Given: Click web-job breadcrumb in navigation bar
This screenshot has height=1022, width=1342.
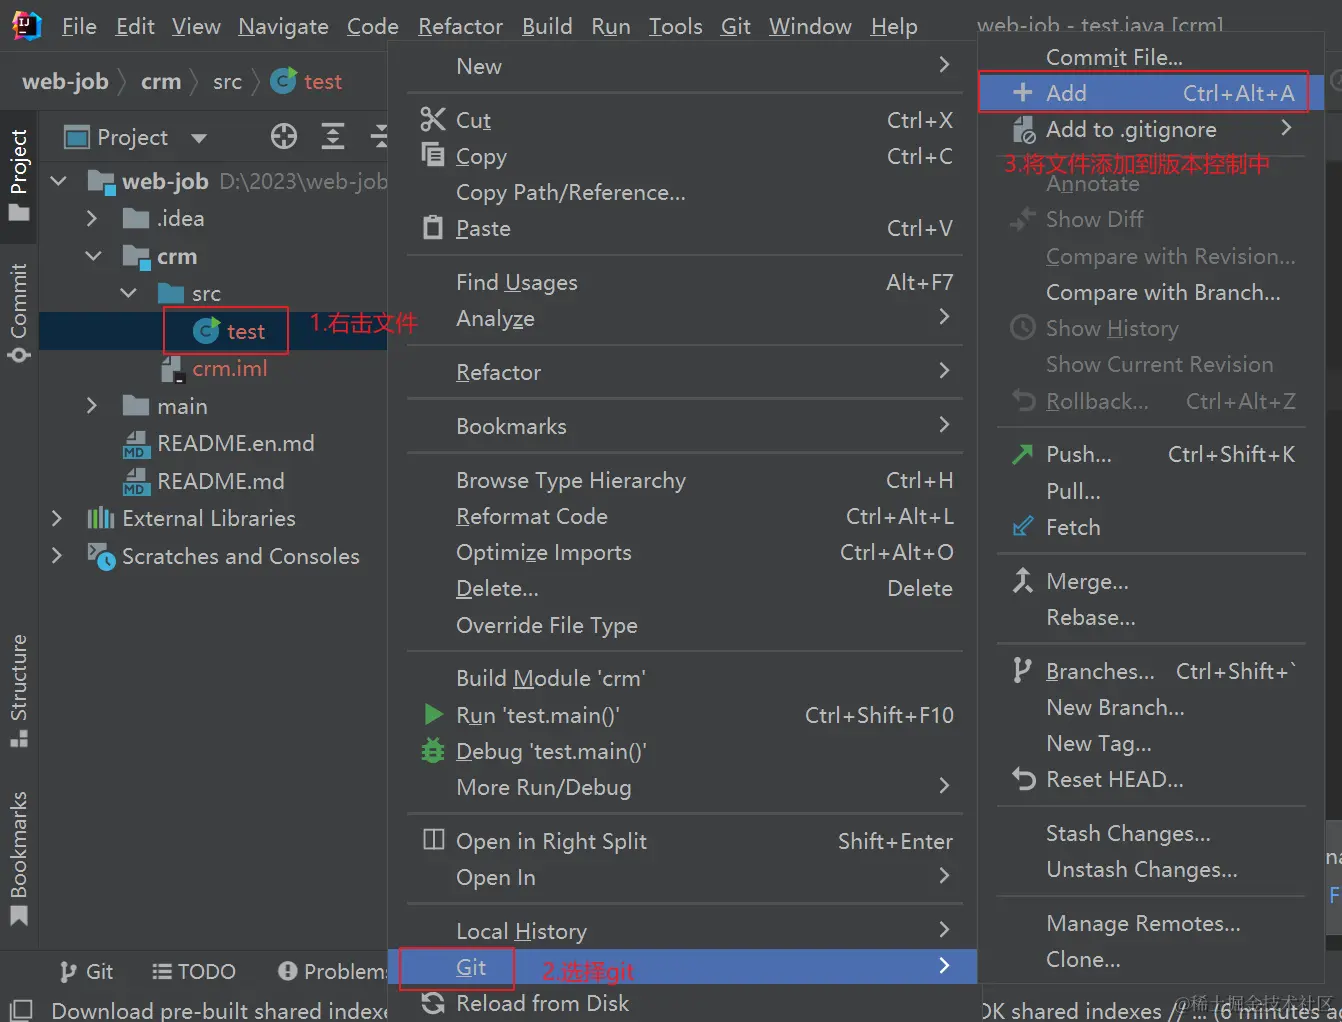Looking at the screenshot, I should pos(65,81).
